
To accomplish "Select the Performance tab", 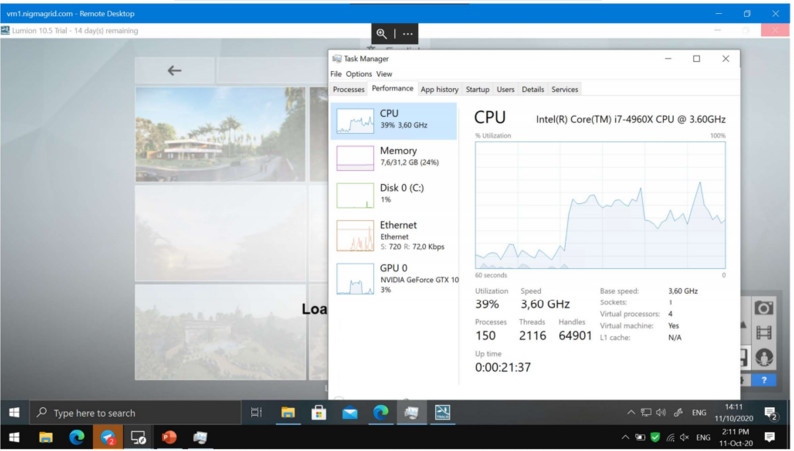I will tap(394, 89).
